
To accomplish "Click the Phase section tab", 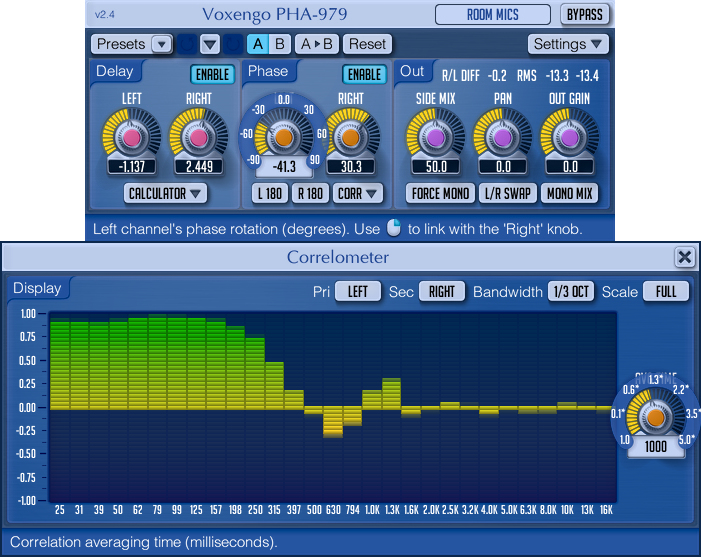I will 268,72.
